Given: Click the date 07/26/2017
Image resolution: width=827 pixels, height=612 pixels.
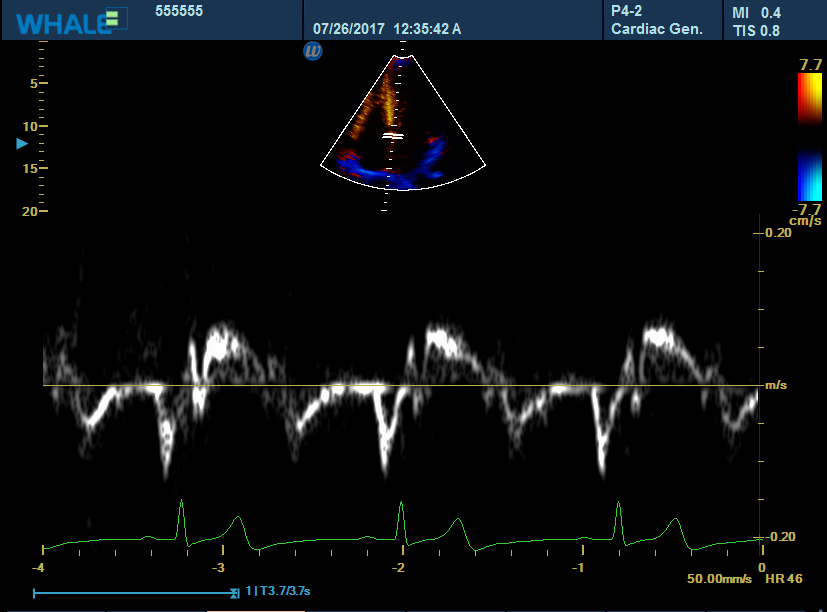Looking at the screenshot, I should click(x=349, y=29).
